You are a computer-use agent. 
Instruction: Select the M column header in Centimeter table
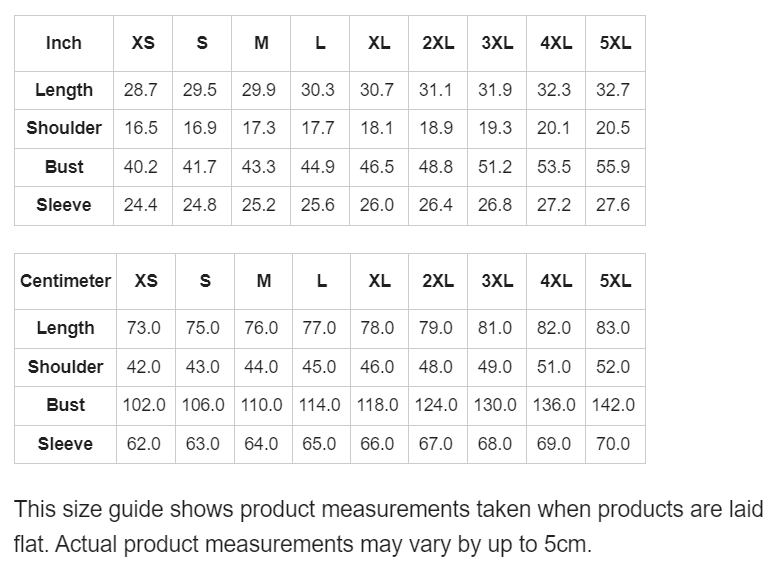pyautogui.click(x=263, y=281)
